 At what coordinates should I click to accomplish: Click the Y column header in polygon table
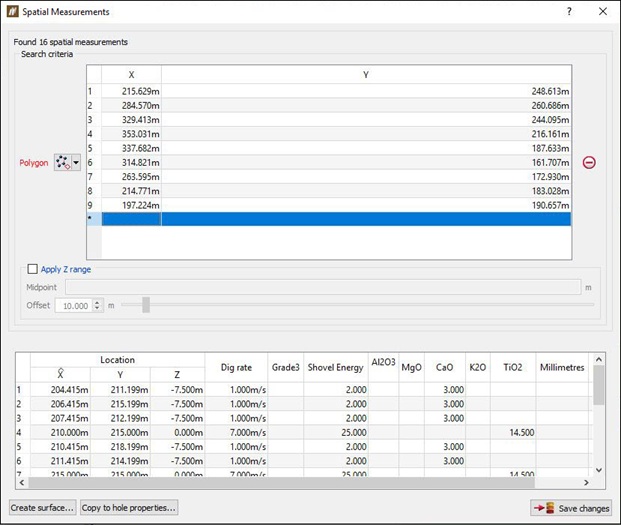366,74
